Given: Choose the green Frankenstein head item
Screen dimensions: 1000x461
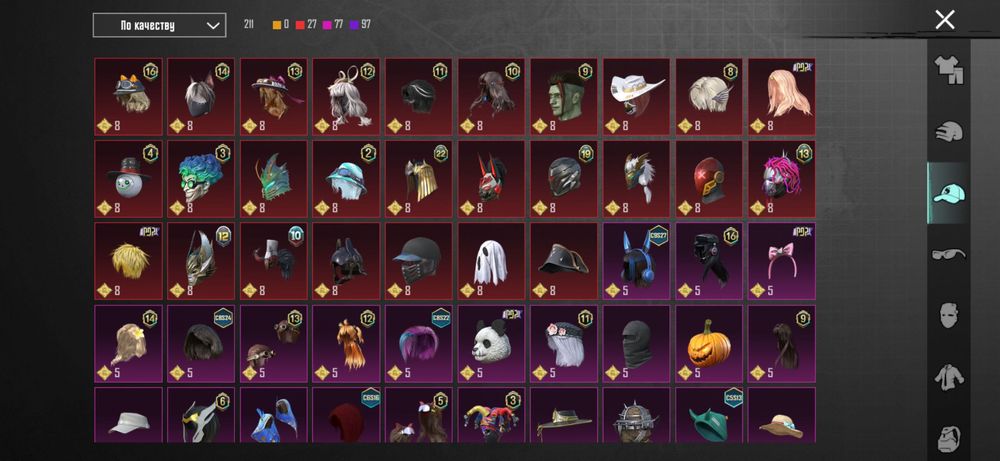Looking at the screenshot, I should click(x=564, y=97).
